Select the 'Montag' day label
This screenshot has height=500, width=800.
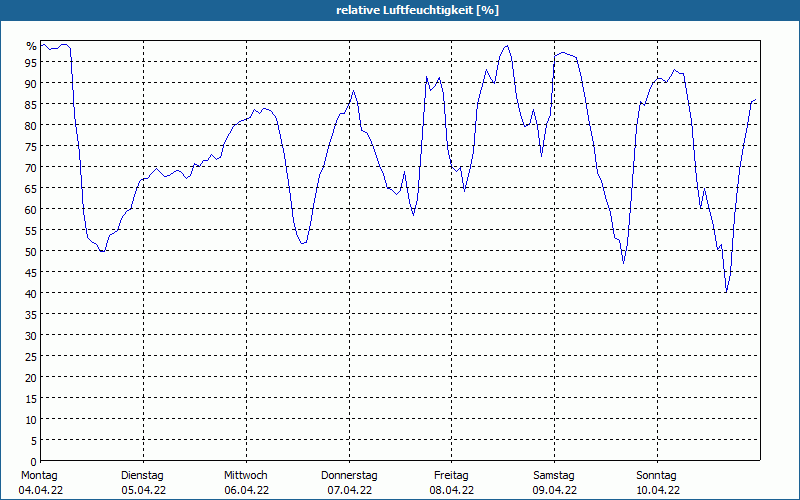point(39,475)
